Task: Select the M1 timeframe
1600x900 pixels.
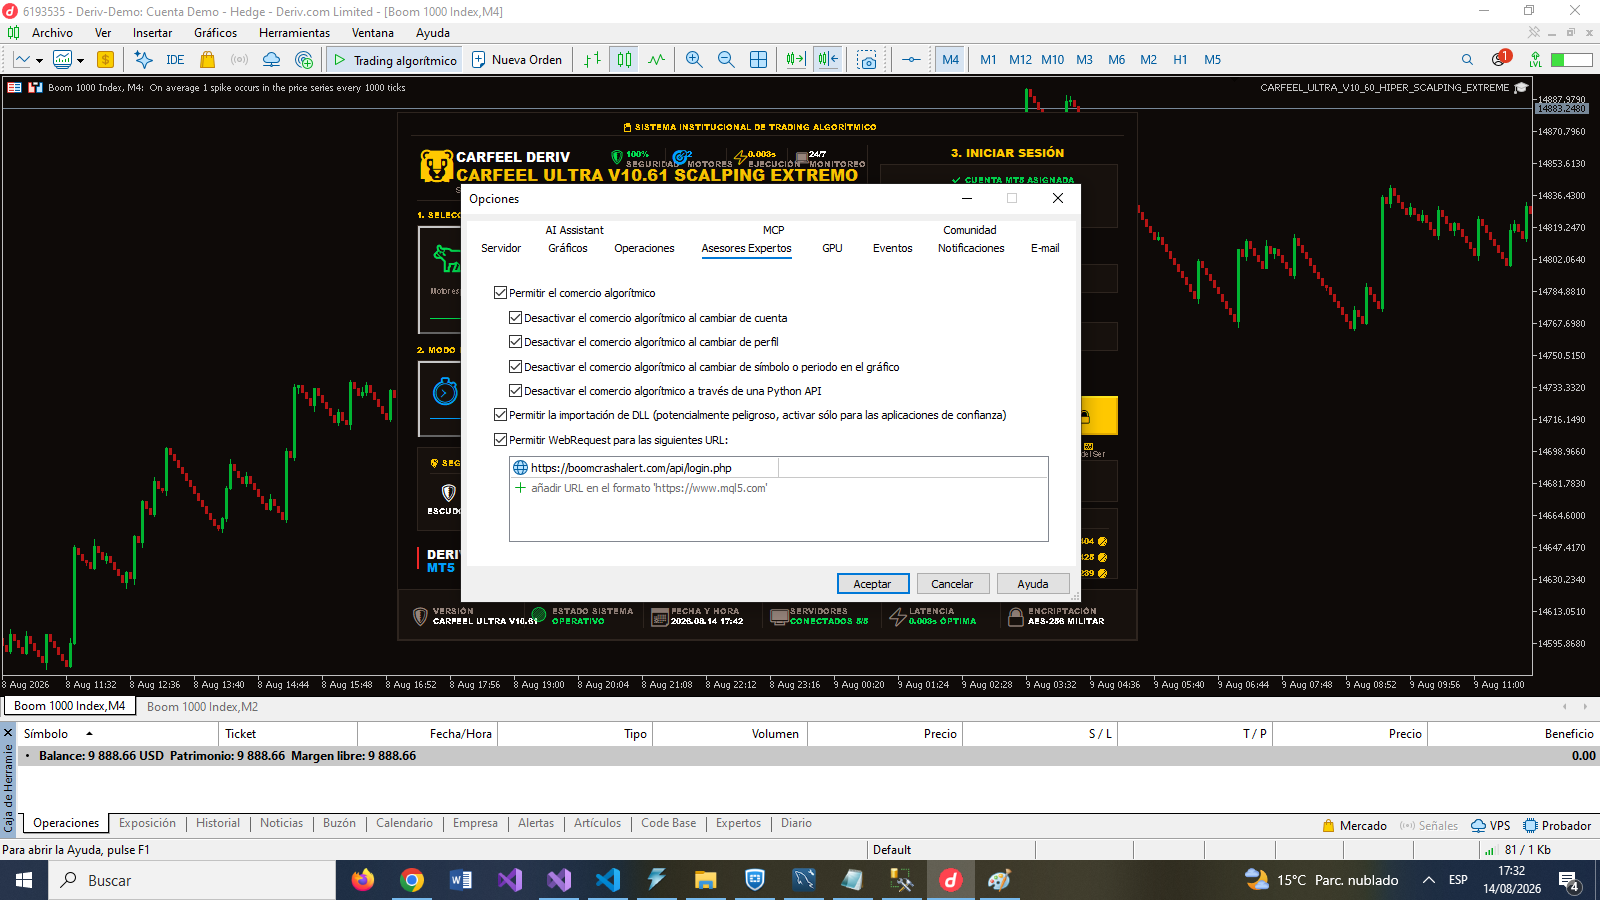Action: (x=988, y=60)
